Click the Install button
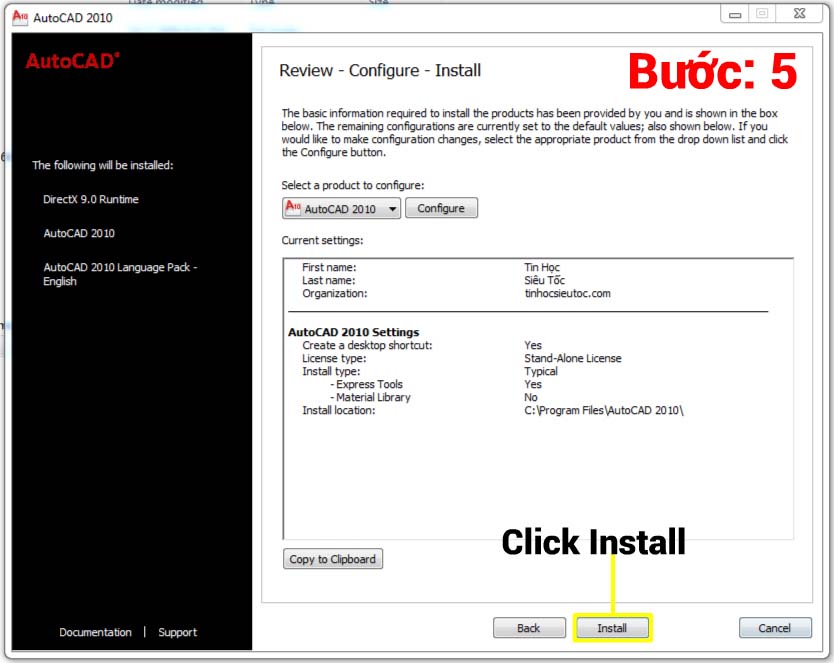834x663 pixels. [x=612, y=628]
